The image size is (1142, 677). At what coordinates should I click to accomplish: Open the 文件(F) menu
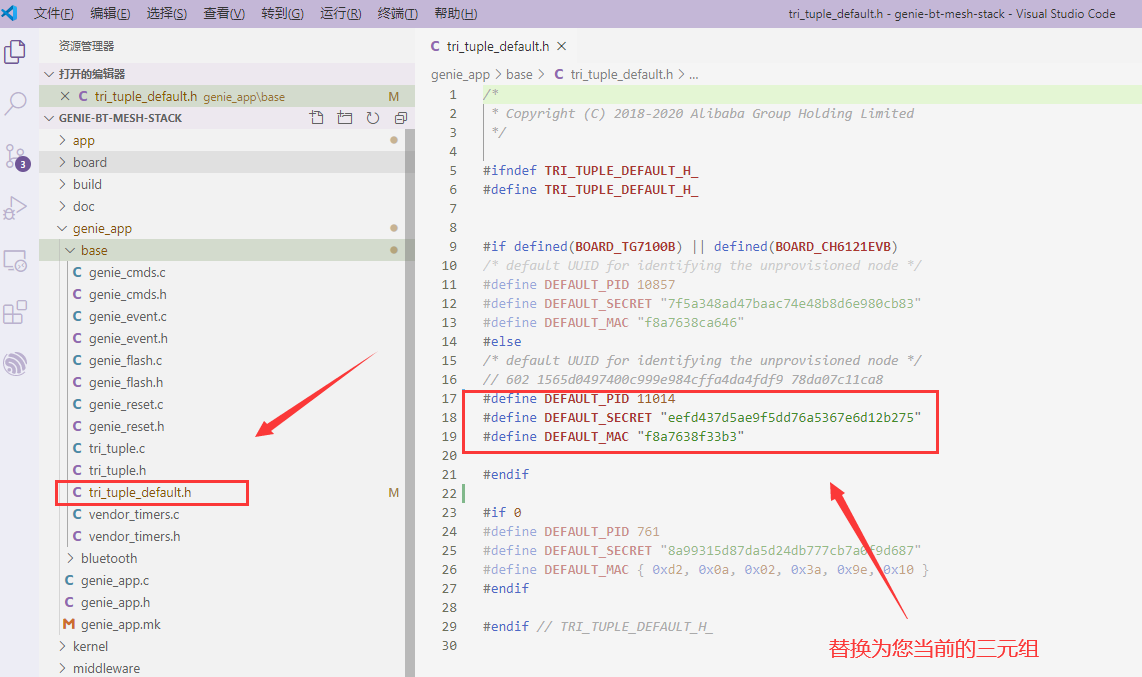53,13
